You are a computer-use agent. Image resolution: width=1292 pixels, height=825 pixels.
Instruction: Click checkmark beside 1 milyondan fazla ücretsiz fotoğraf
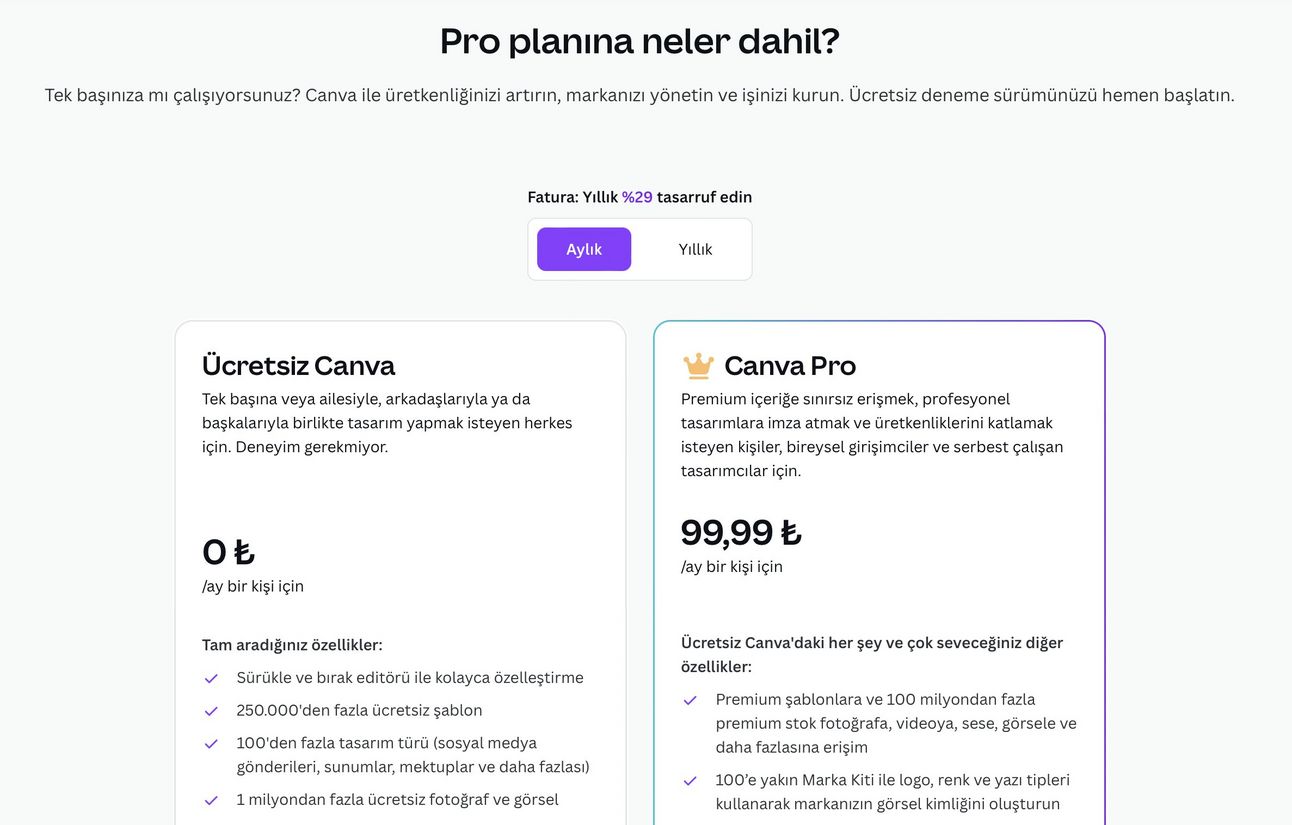[x=211, y=800]
